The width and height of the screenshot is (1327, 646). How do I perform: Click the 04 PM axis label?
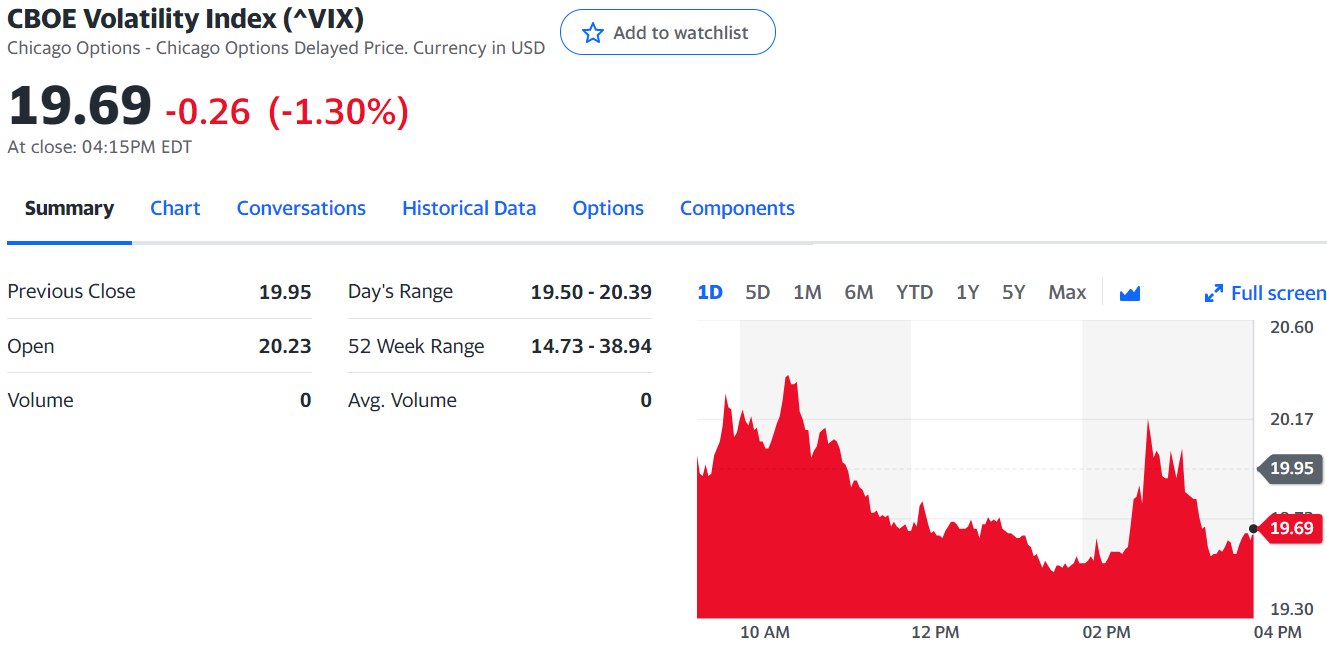[1277, 632]
